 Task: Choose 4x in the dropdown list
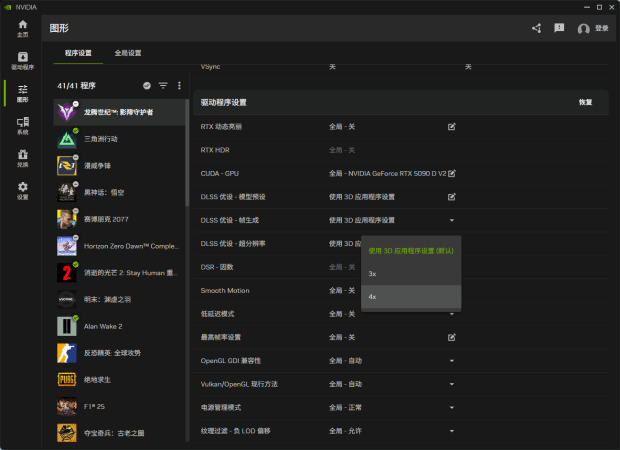pos(411,297)
